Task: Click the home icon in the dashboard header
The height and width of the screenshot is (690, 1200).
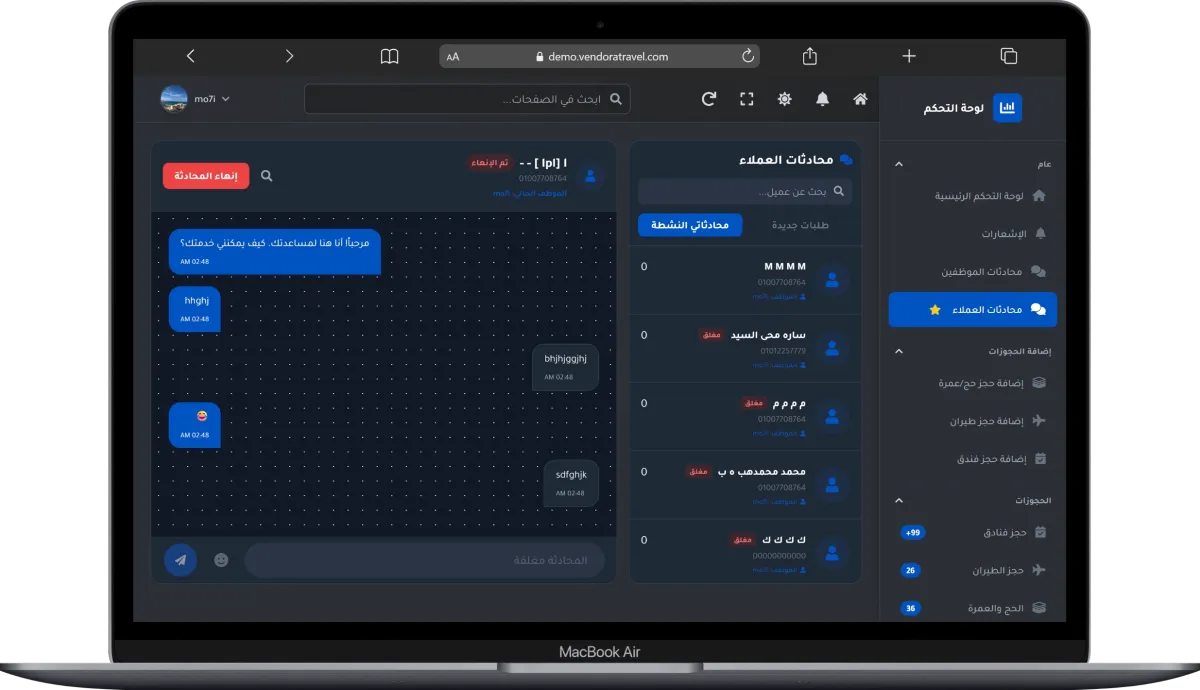Action: pyautogui.click(x=860, y=99)
